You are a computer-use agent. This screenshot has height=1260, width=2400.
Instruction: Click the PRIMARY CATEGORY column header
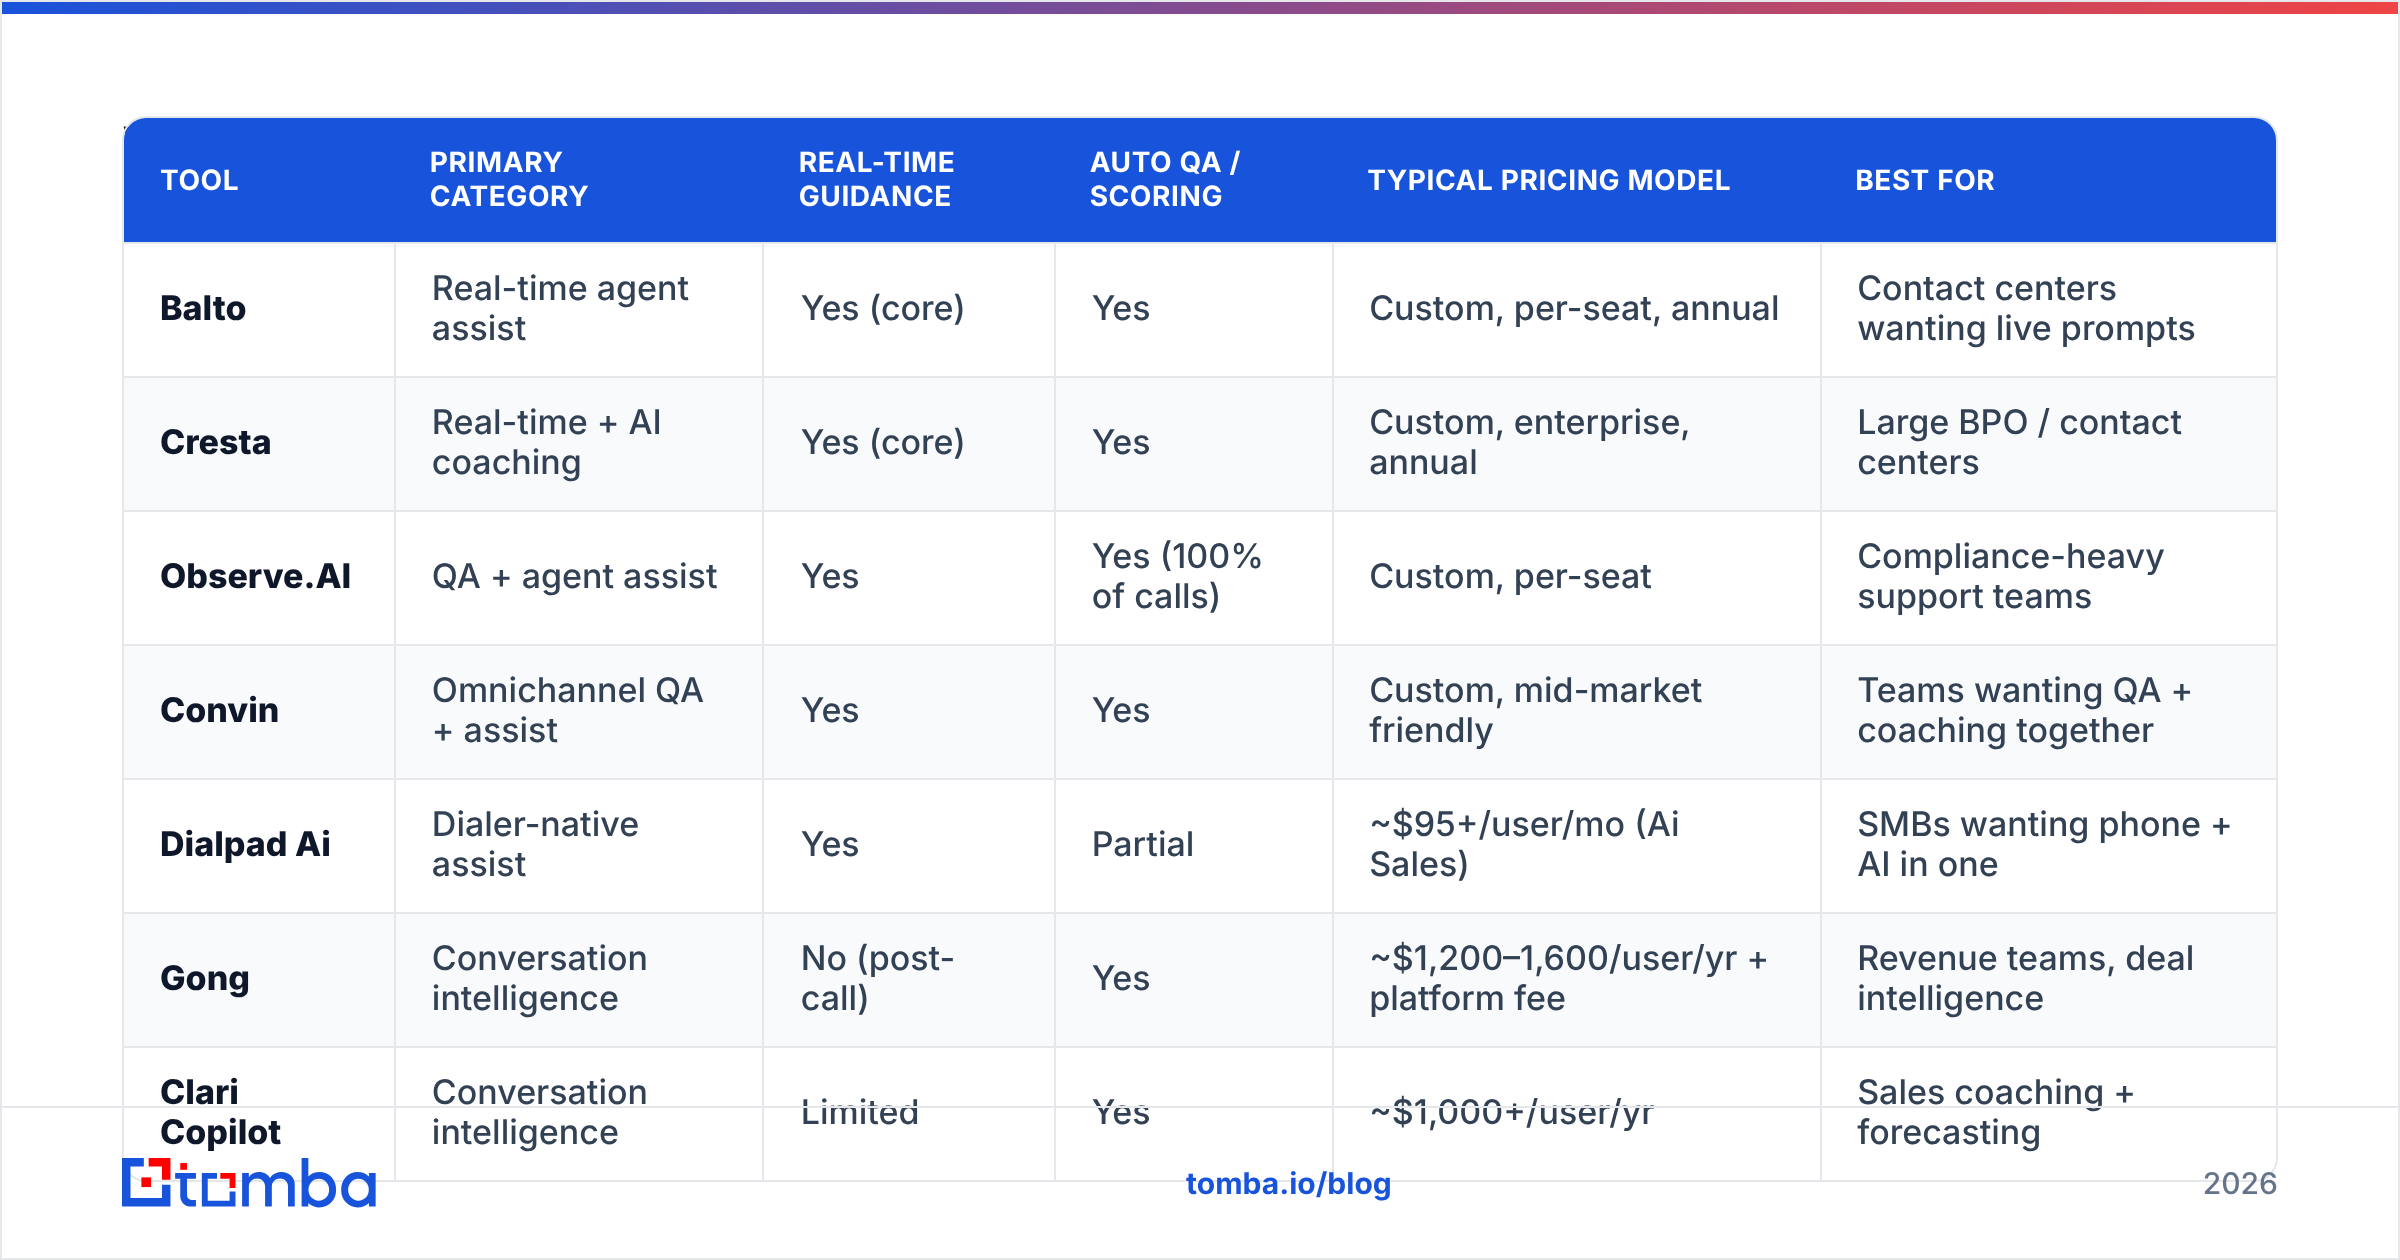coord(509,179)
